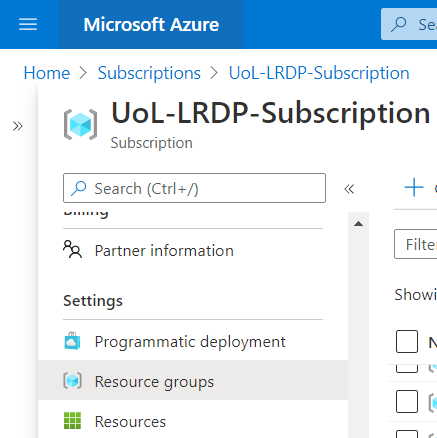437x438 pixels.
Task: Open Partner information menu item
Action: 193,251
